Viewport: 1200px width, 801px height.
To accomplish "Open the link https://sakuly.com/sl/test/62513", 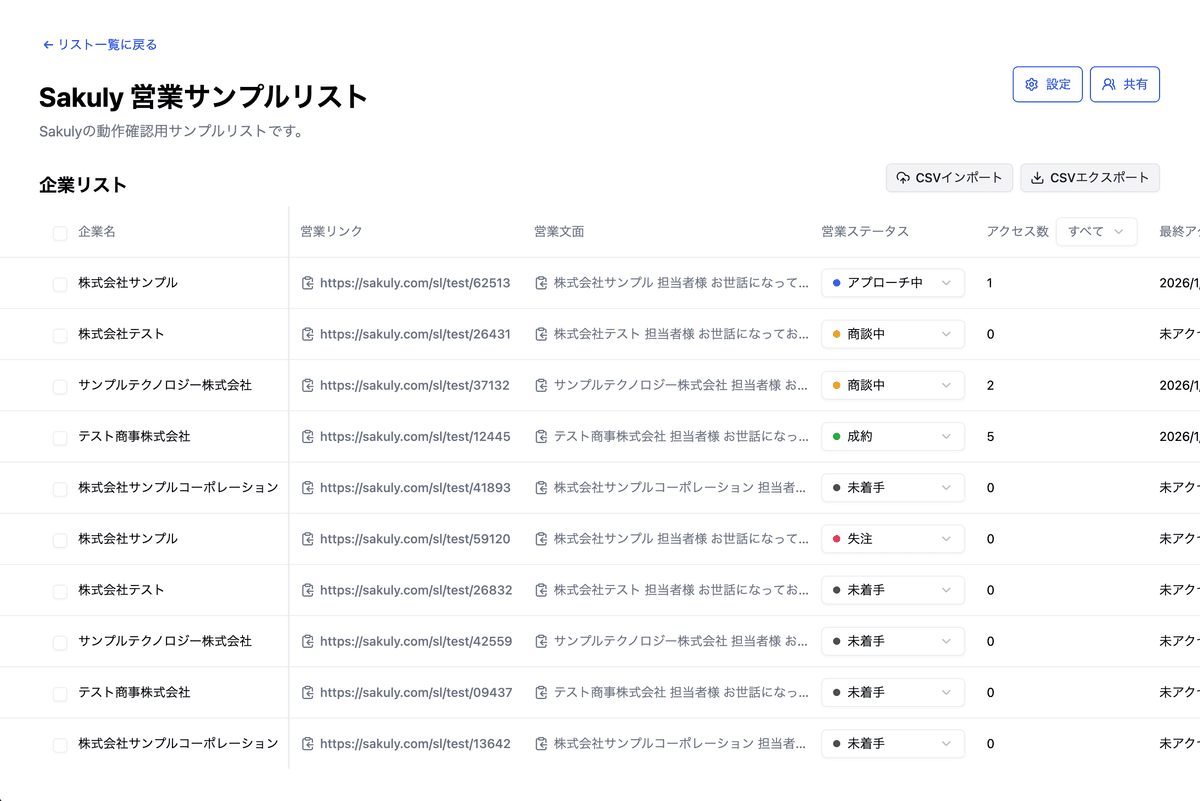I will click(x=416, y=282).
